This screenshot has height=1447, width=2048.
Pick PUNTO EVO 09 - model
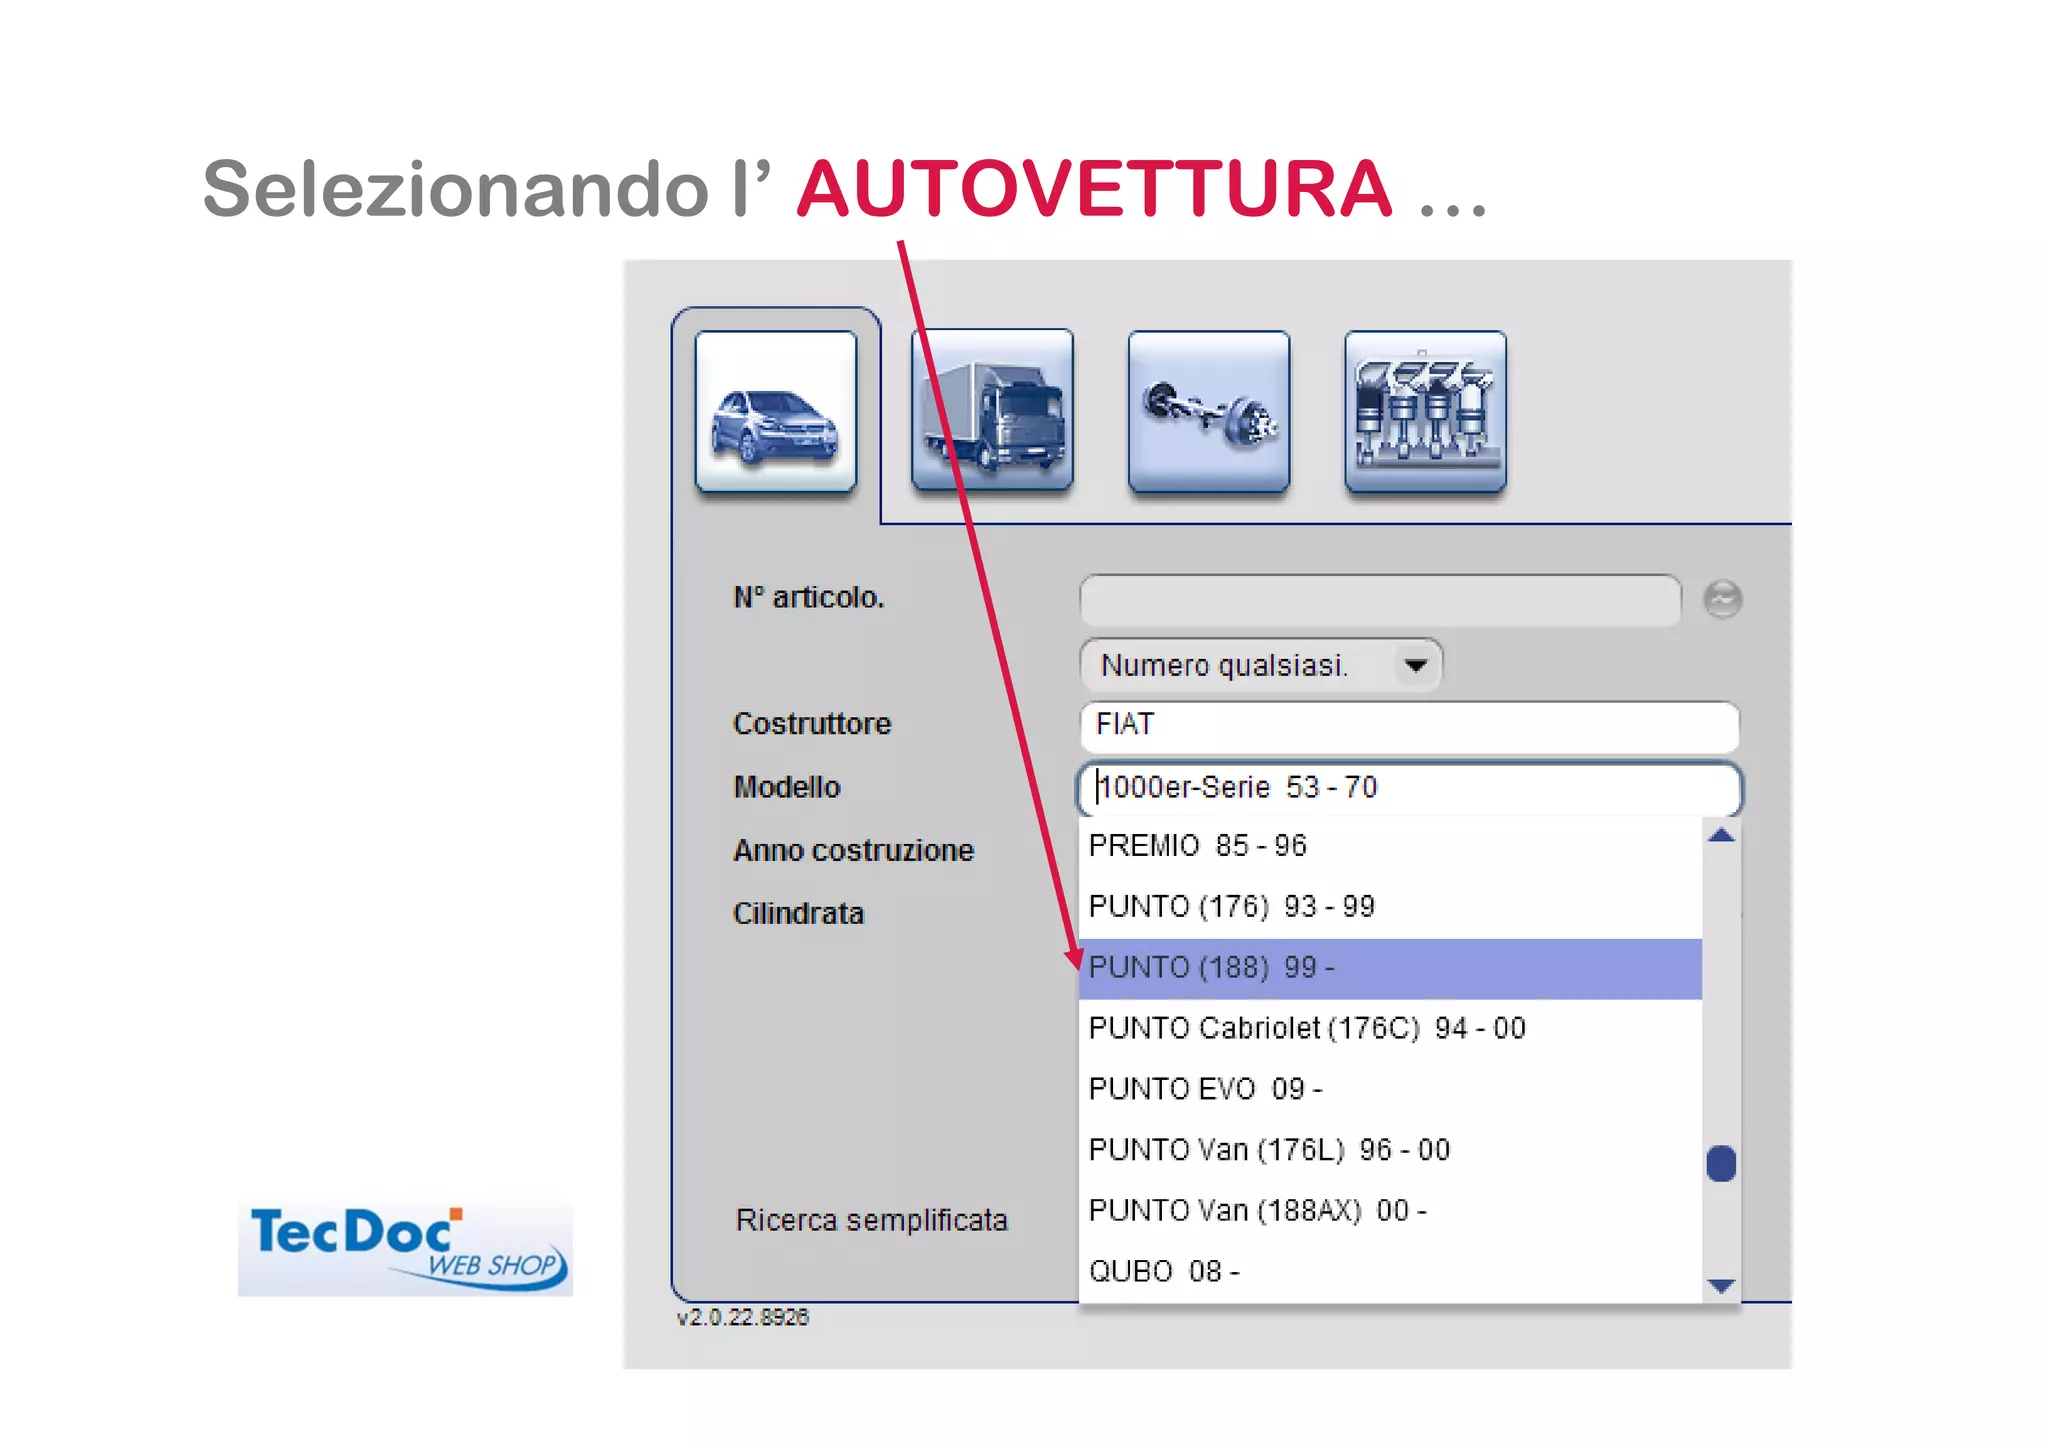[x=1390, y=1089]
